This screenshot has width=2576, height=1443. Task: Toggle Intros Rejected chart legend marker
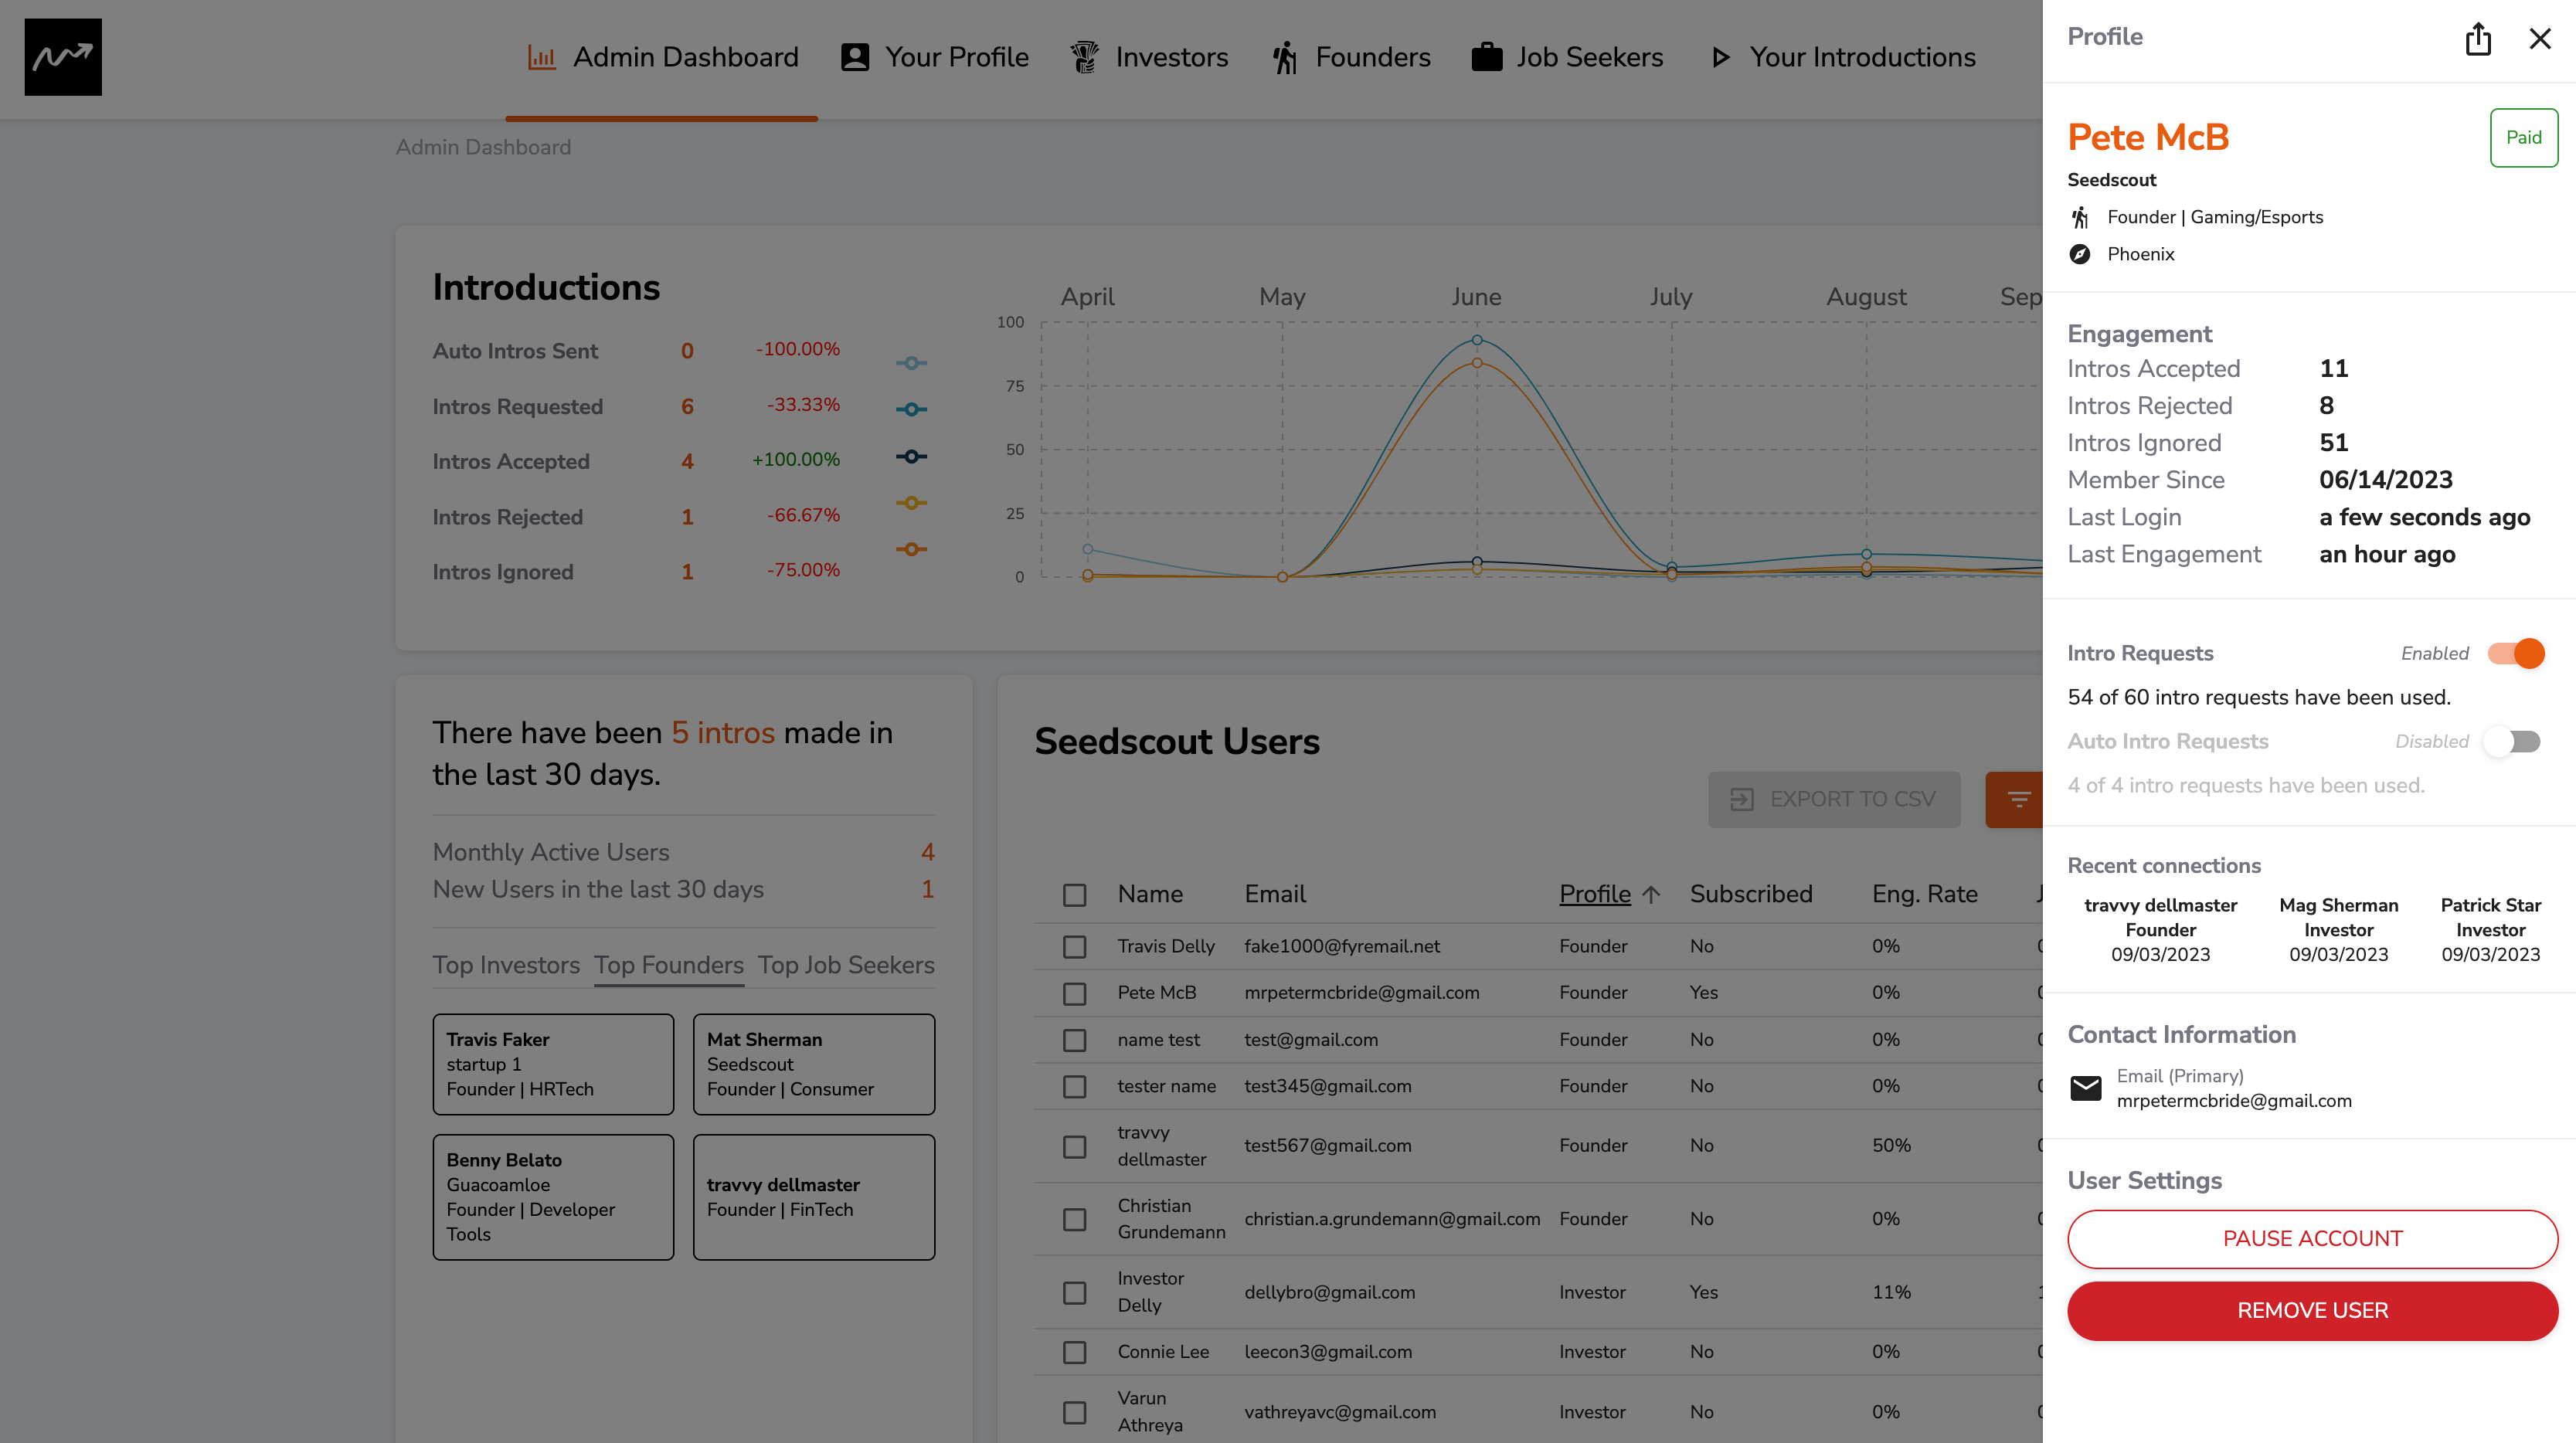[x=911, y=503]
